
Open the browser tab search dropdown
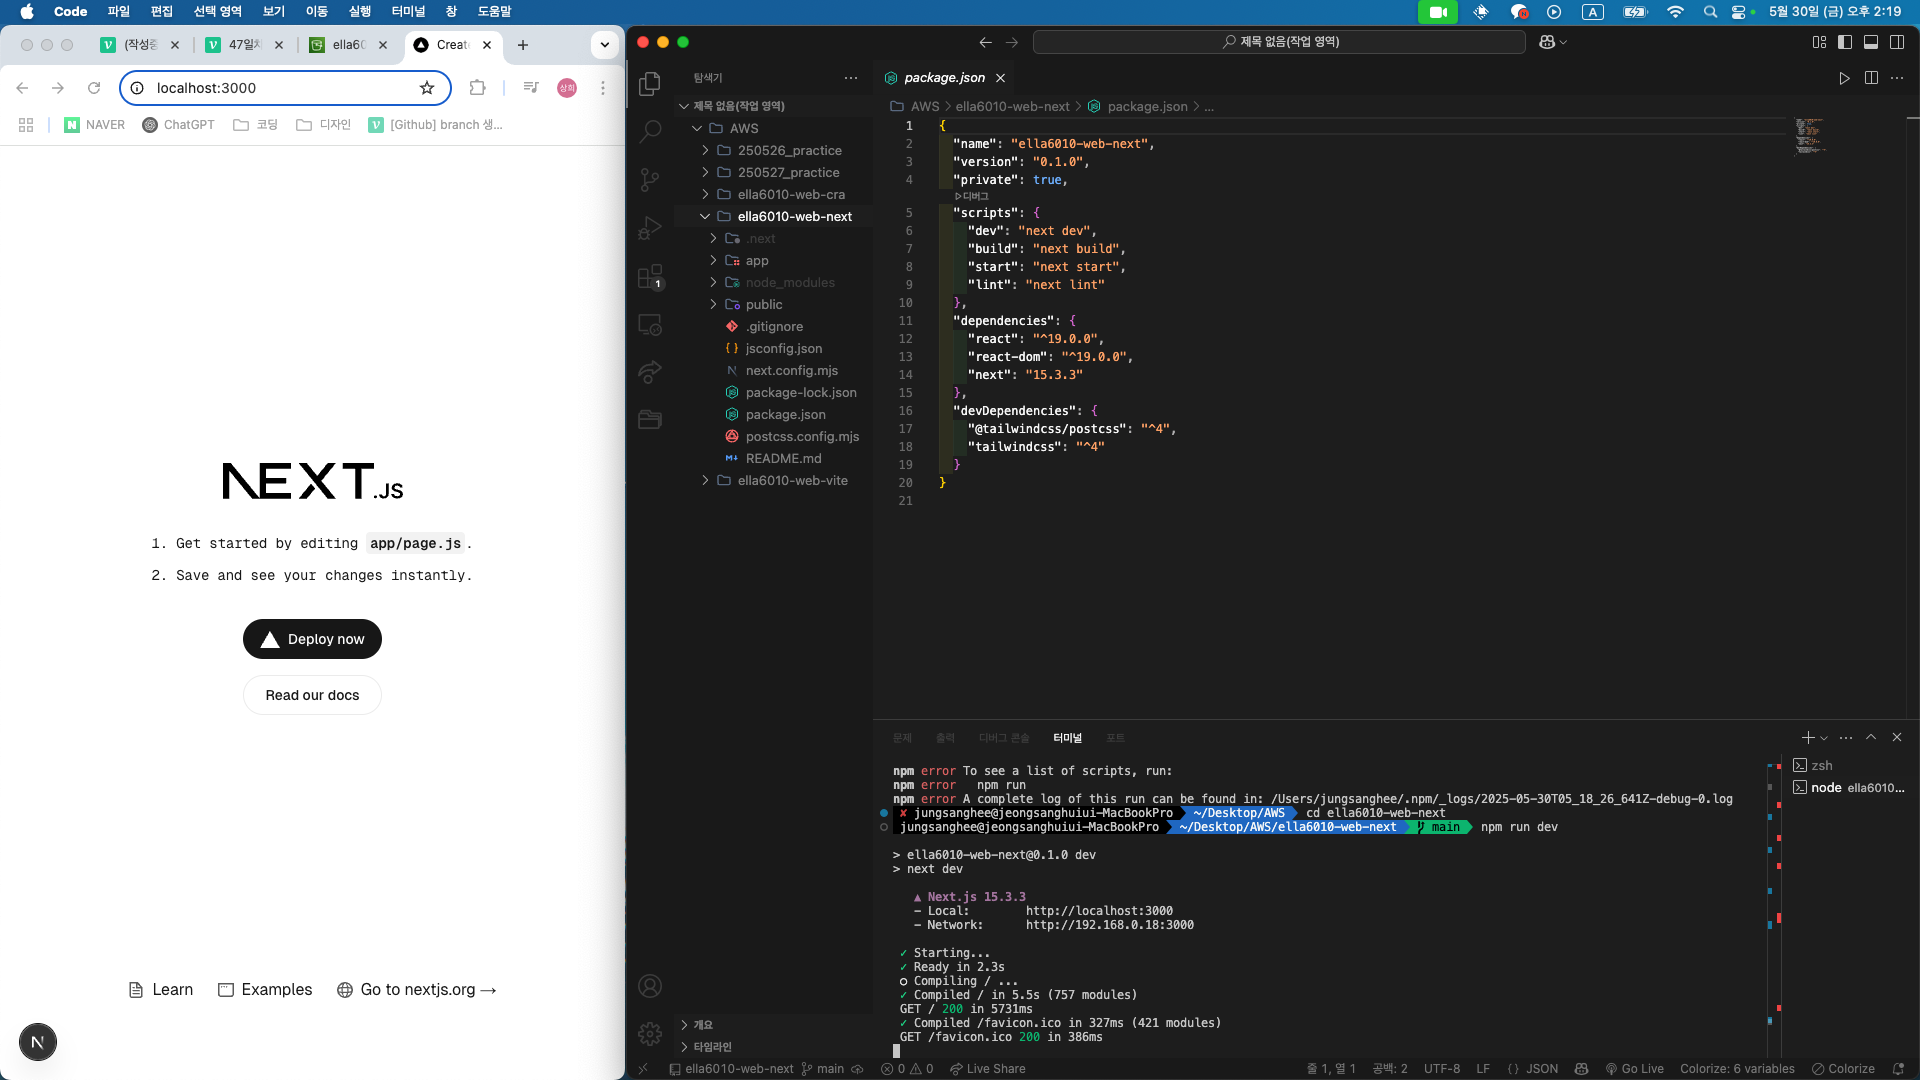point(605,45)
